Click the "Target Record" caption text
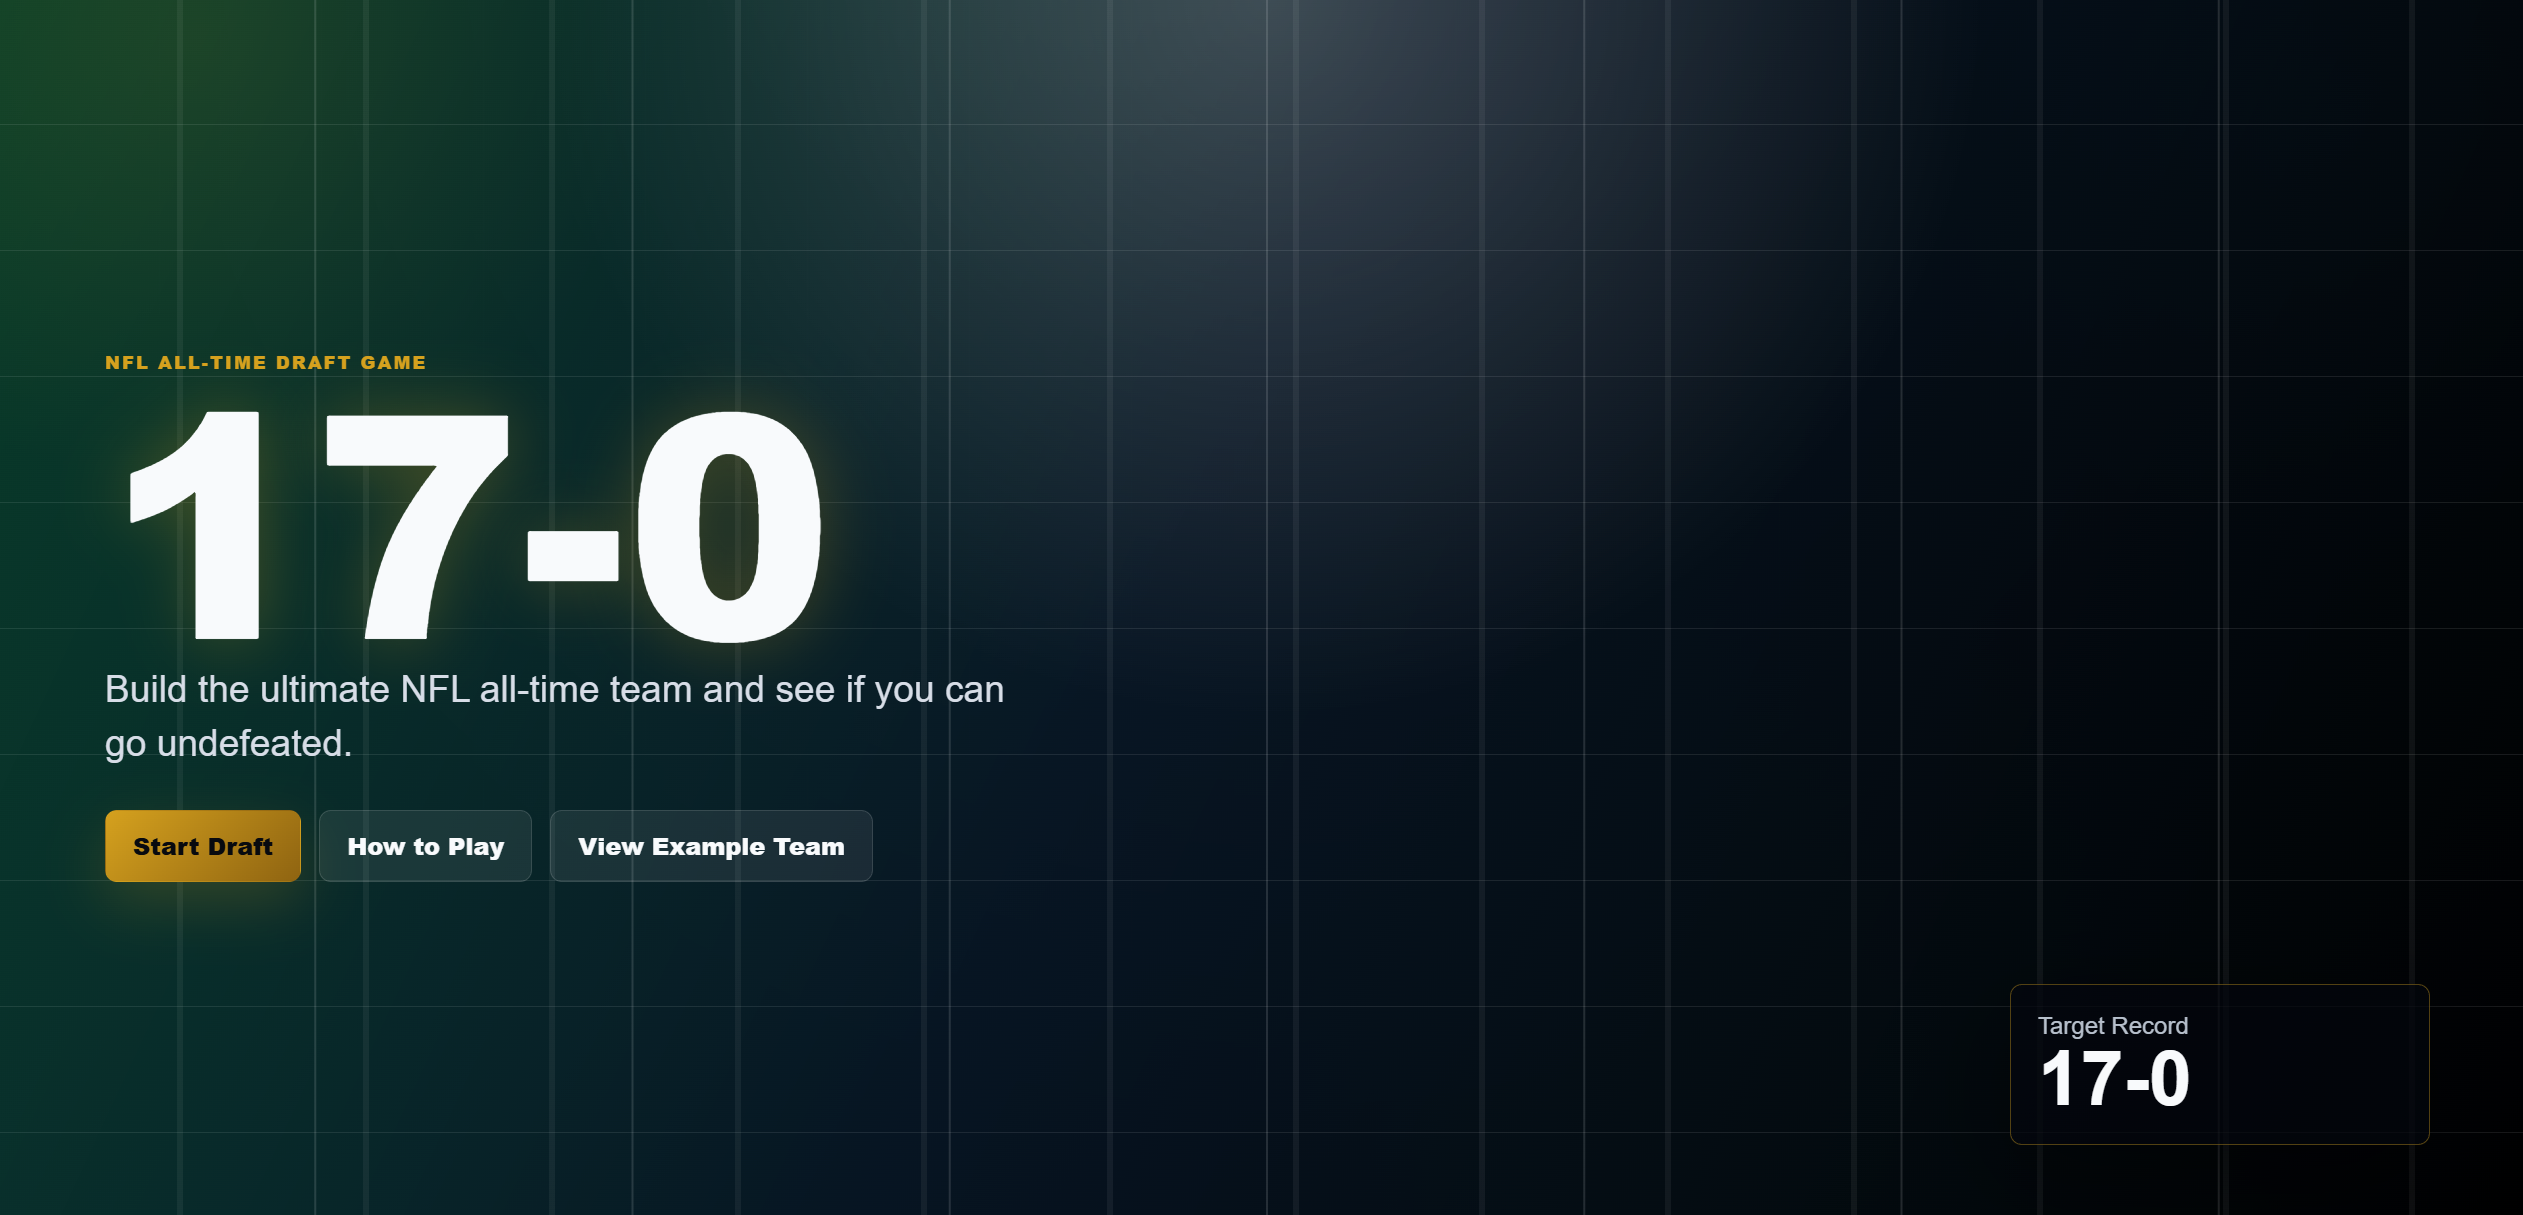 (x=2113, y=1026)
